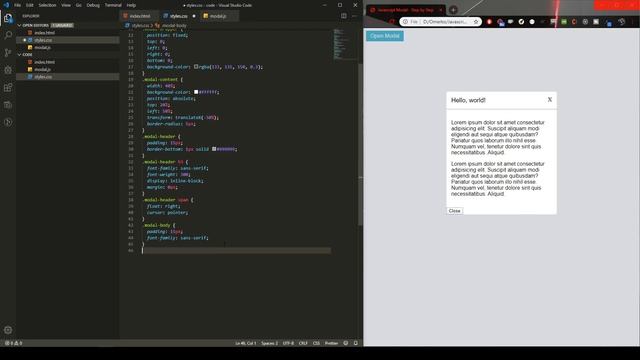
Task: Open the Help menu
Action: point(131,5)
